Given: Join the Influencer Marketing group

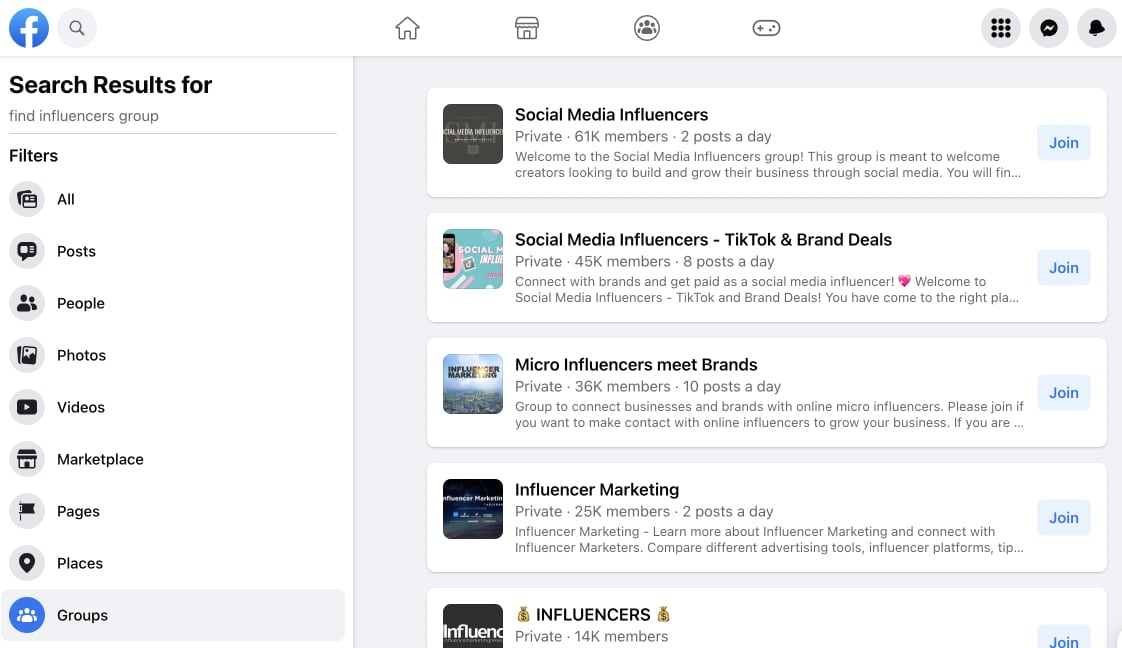Looking at the screenshot, I should coord(1063,518).
